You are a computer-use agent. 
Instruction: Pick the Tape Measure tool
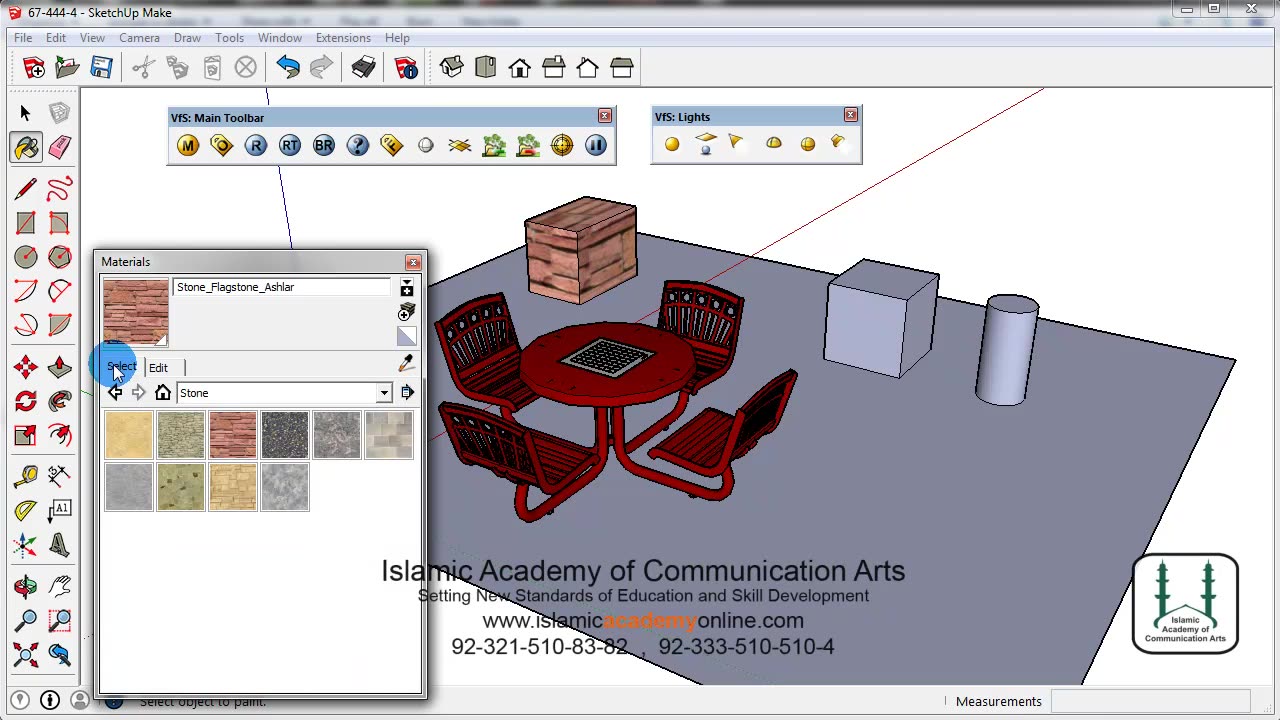26,475
